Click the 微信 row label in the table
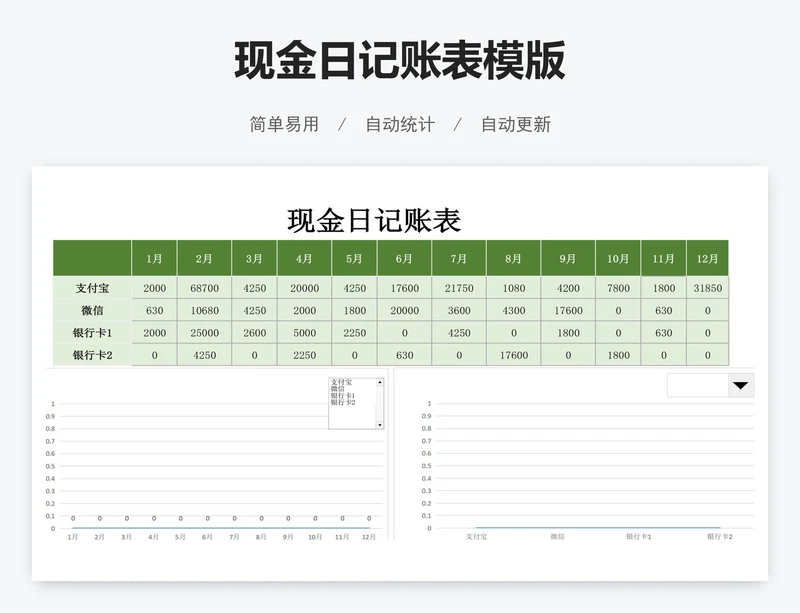This screenshot has height=613, width=800. pos(92,310)
